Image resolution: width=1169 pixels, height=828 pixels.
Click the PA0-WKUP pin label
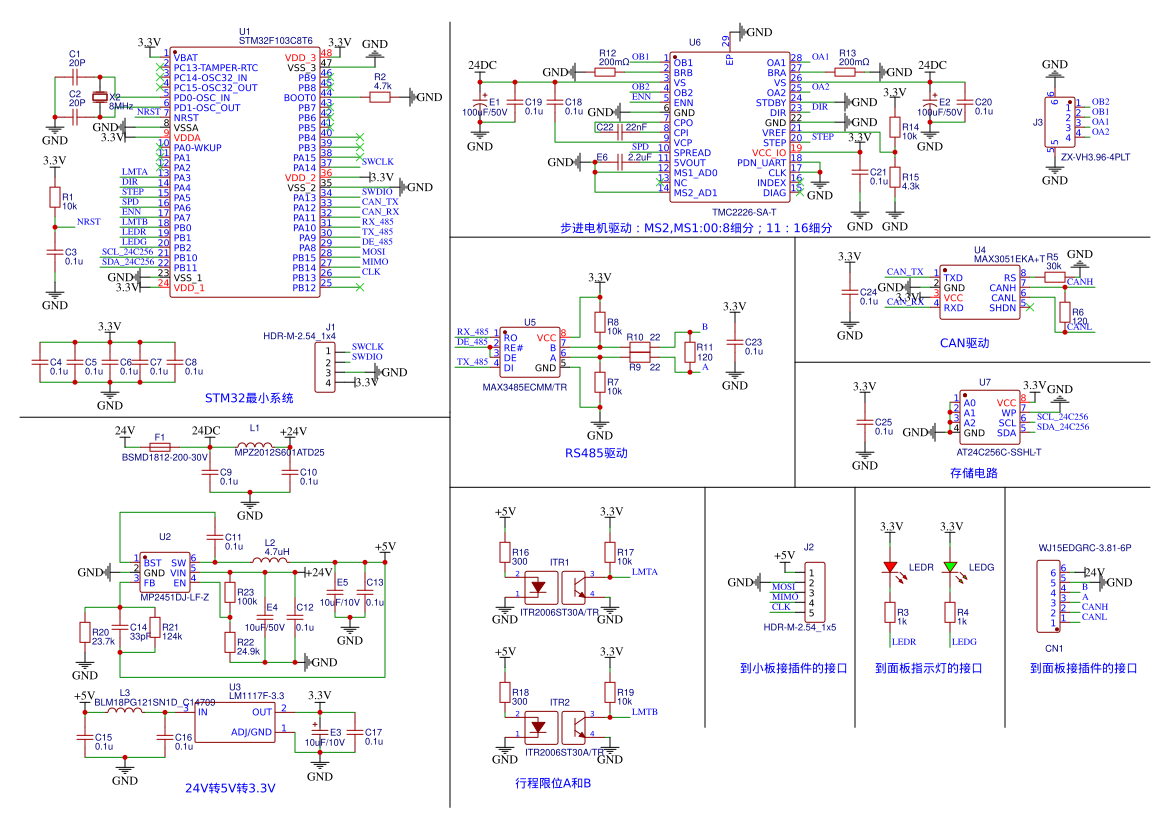[198, 148]
